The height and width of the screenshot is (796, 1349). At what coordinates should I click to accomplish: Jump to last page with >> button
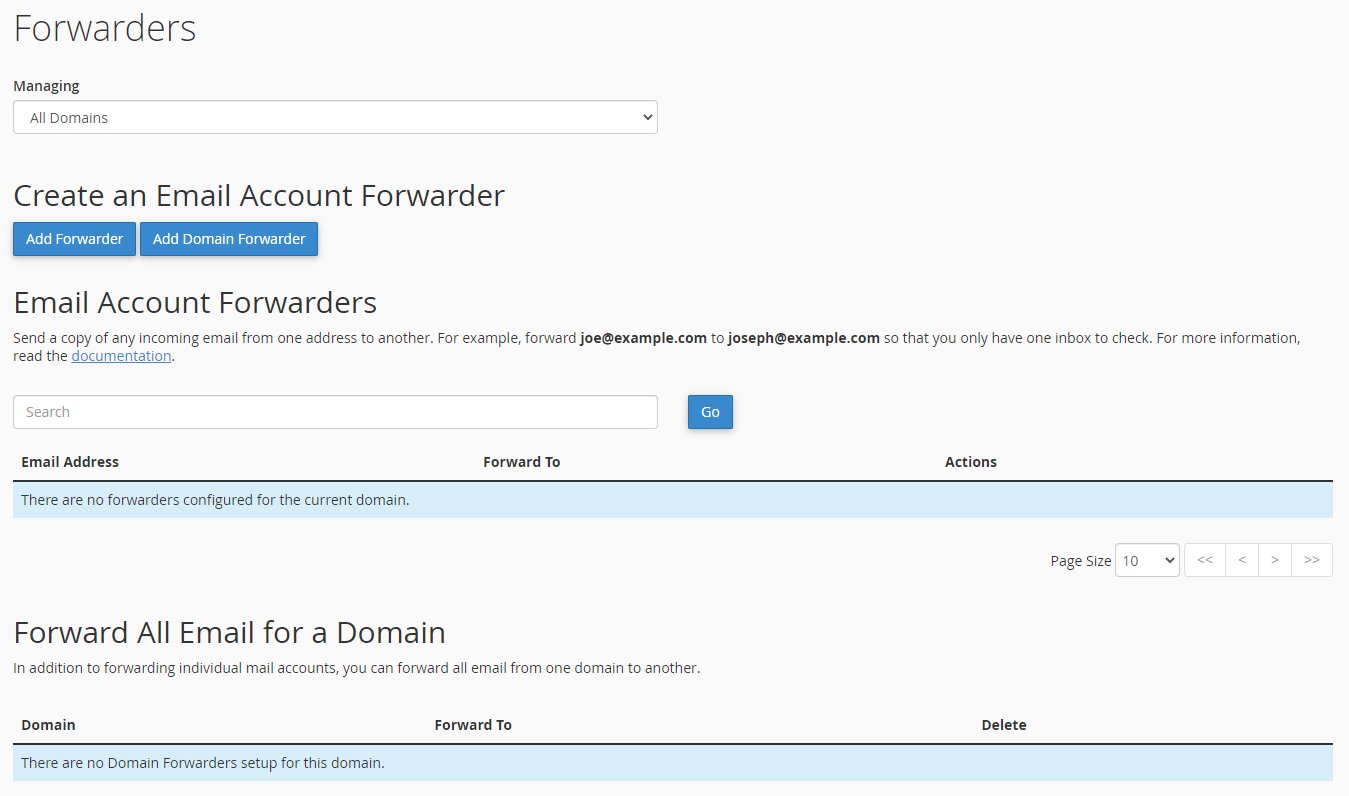click(1312, 560)
